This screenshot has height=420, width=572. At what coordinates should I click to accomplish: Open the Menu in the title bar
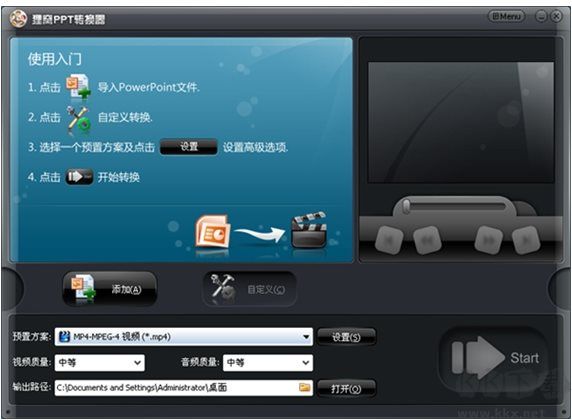(x=506, y=16)
